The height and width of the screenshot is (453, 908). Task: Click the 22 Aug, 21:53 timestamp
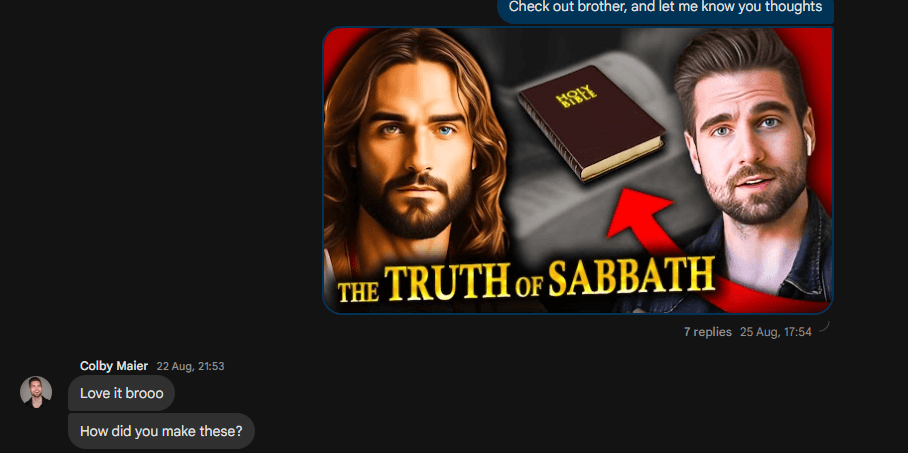pos(191,367)
